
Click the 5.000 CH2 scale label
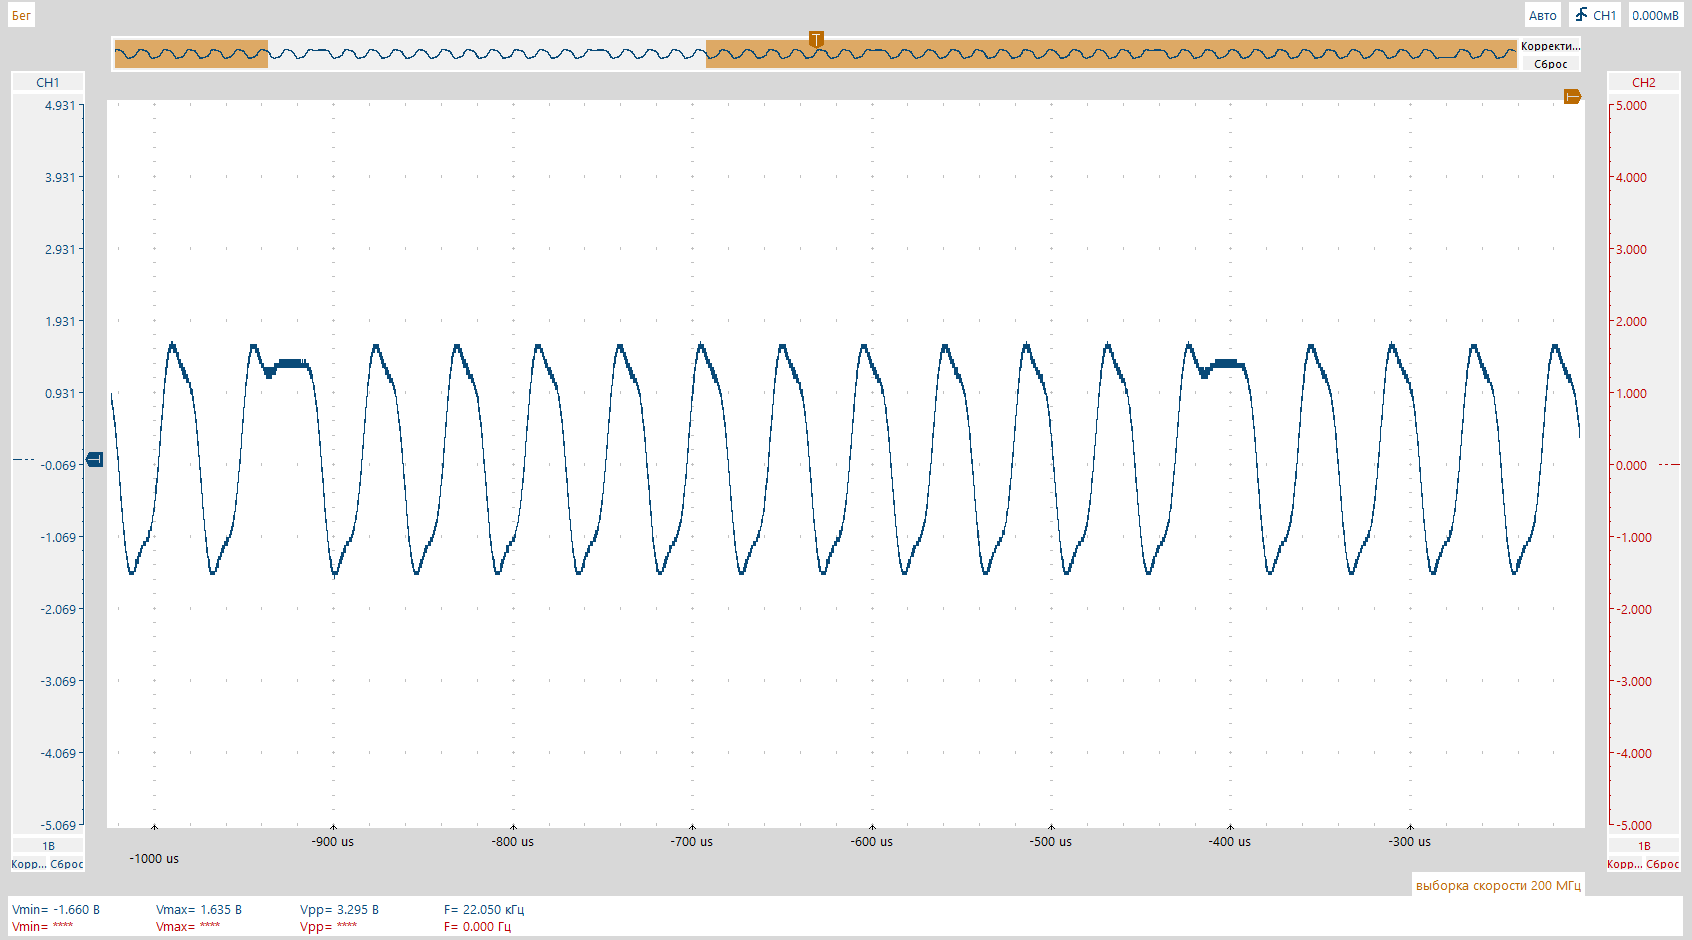coord(1631,105)
